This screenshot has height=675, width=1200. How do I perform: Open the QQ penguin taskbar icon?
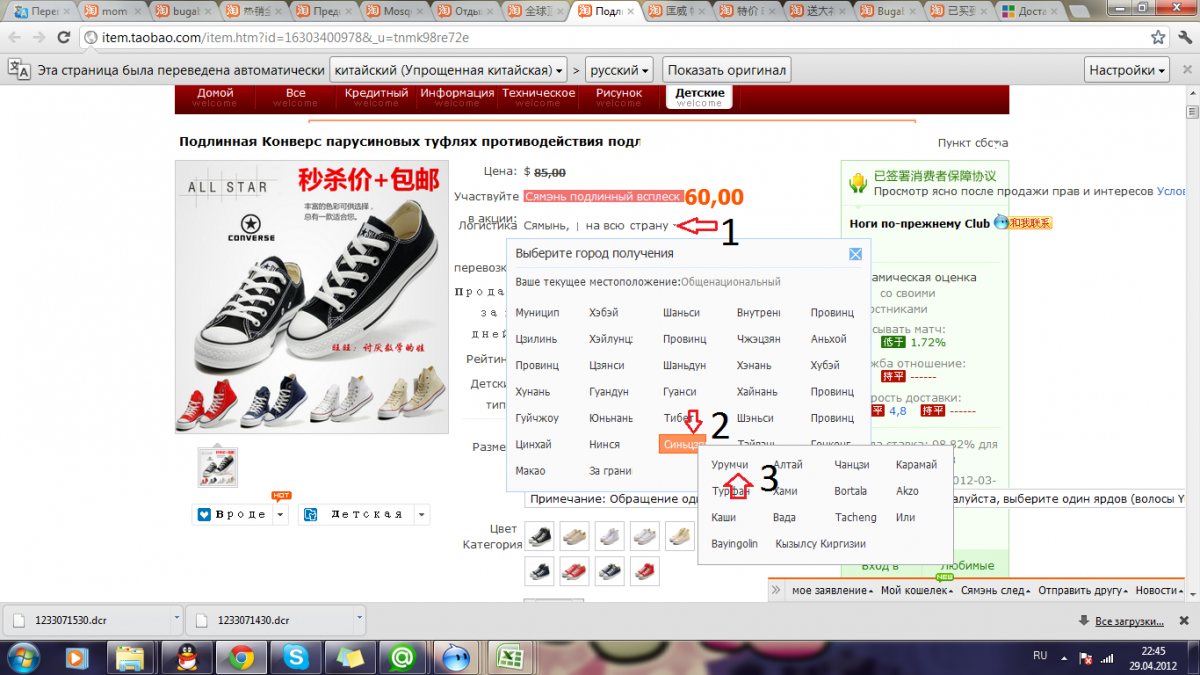click(185, 657)
